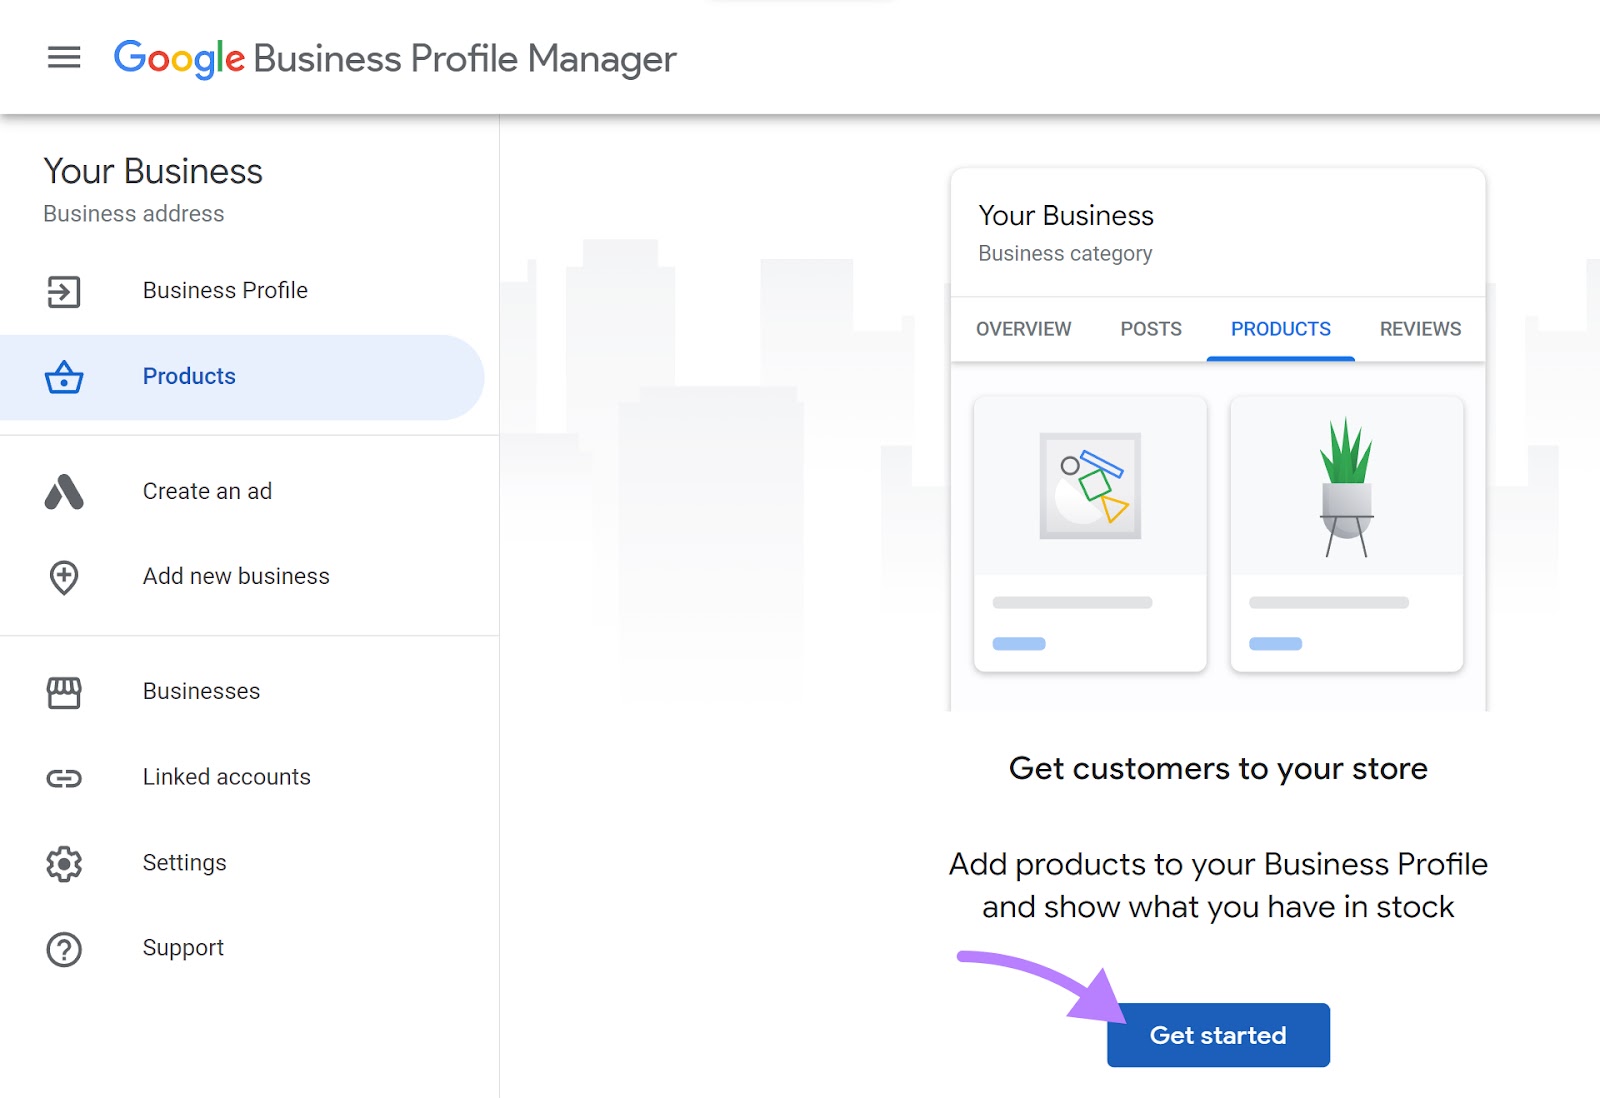Image resolution: width=1600 pixels, height=1098 pixels.
Task: Click the Business Profile sign-in icon
Action: 63,291
